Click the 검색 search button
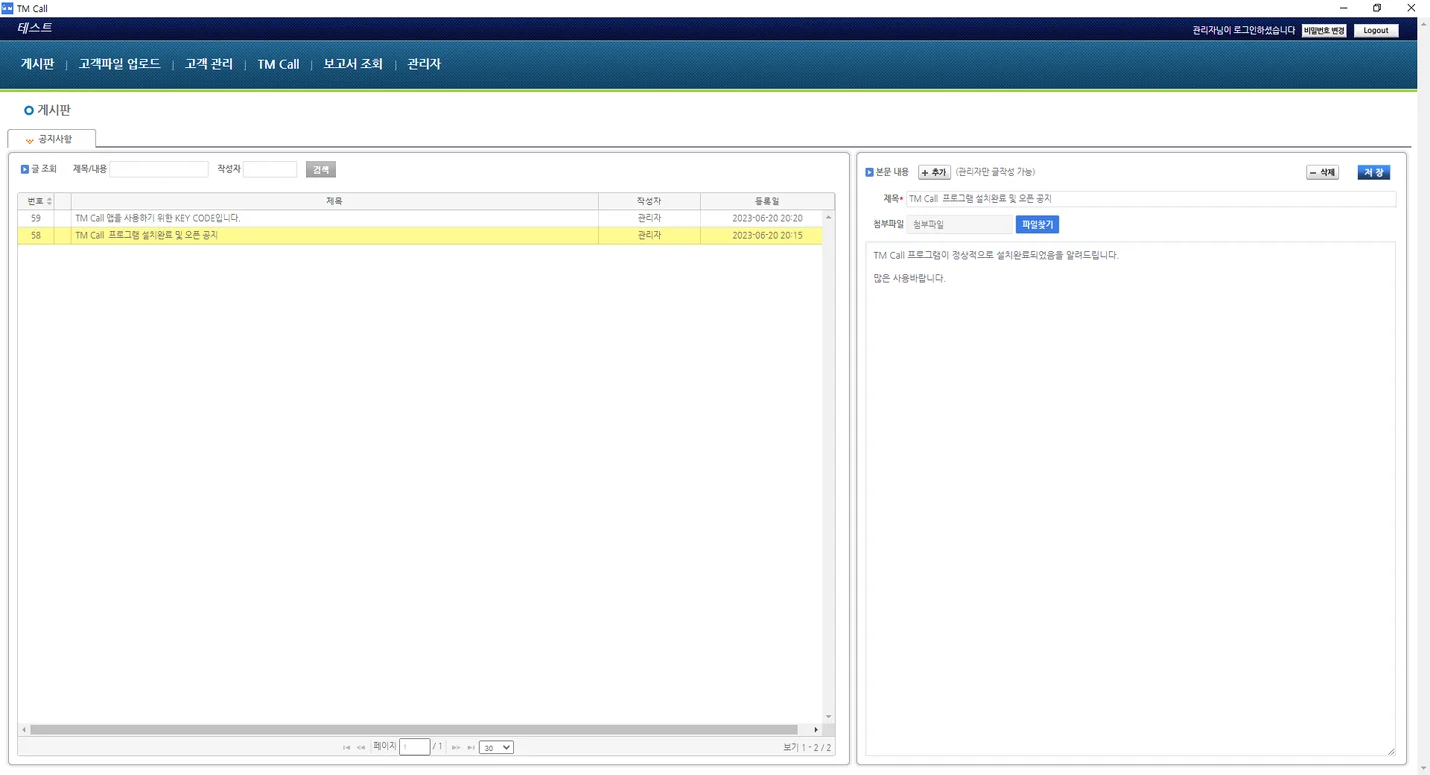Viewport: 1430px width, 775px height. coord(321,169)
